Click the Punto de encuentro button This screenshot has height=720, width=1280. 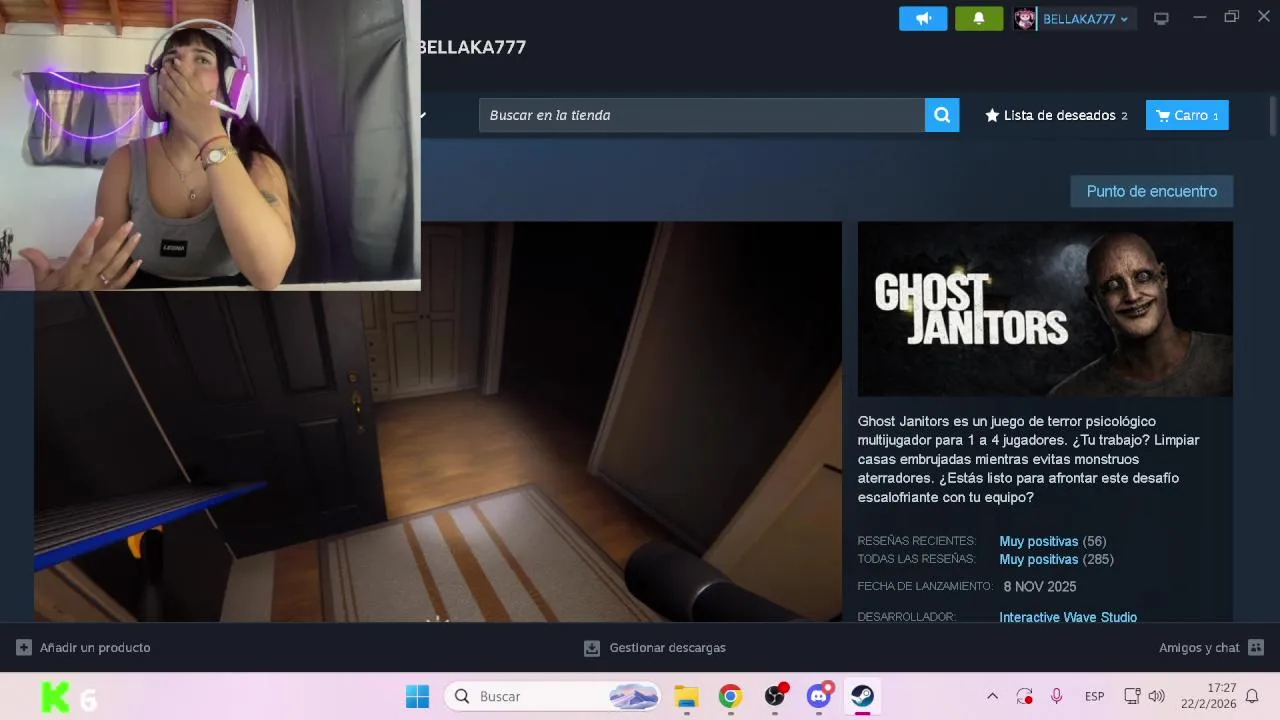click(1152, 191)
